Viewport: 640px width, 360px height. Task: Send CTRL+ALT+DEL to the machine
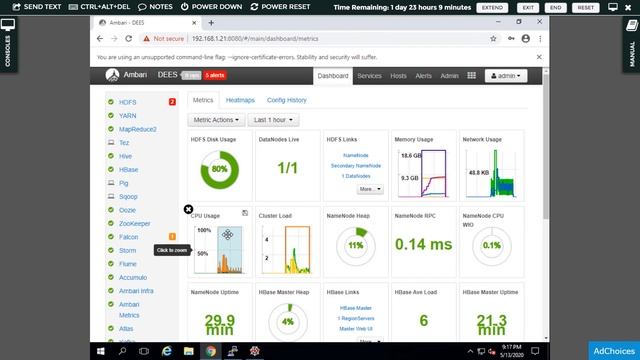[x=99, y=7]
